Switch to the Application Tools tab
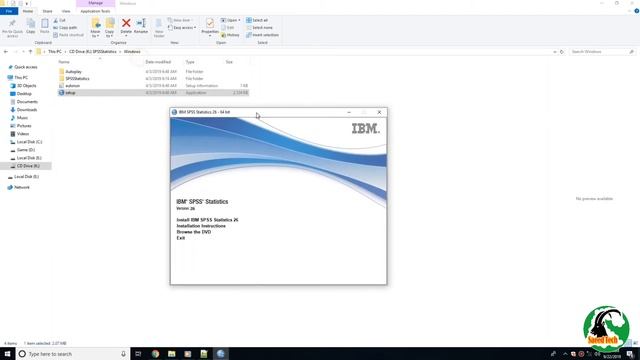This screenshot has width=640, height=360. 95,11
